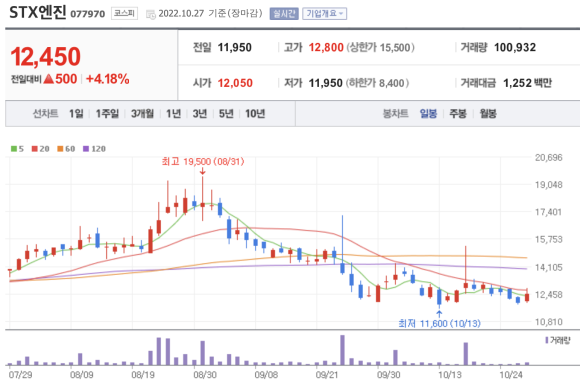Click the purple 120-day moving average swatch

[86, 149]
